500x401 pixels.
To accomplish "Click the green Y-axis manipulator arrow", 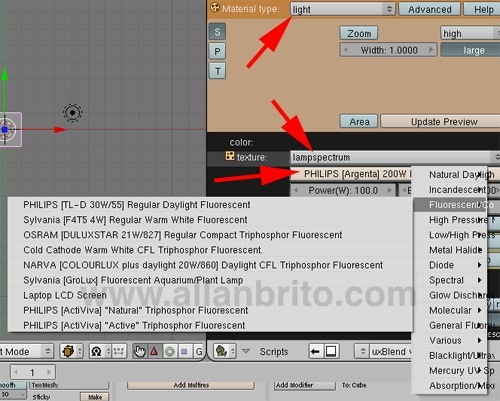I will (5, 74).
